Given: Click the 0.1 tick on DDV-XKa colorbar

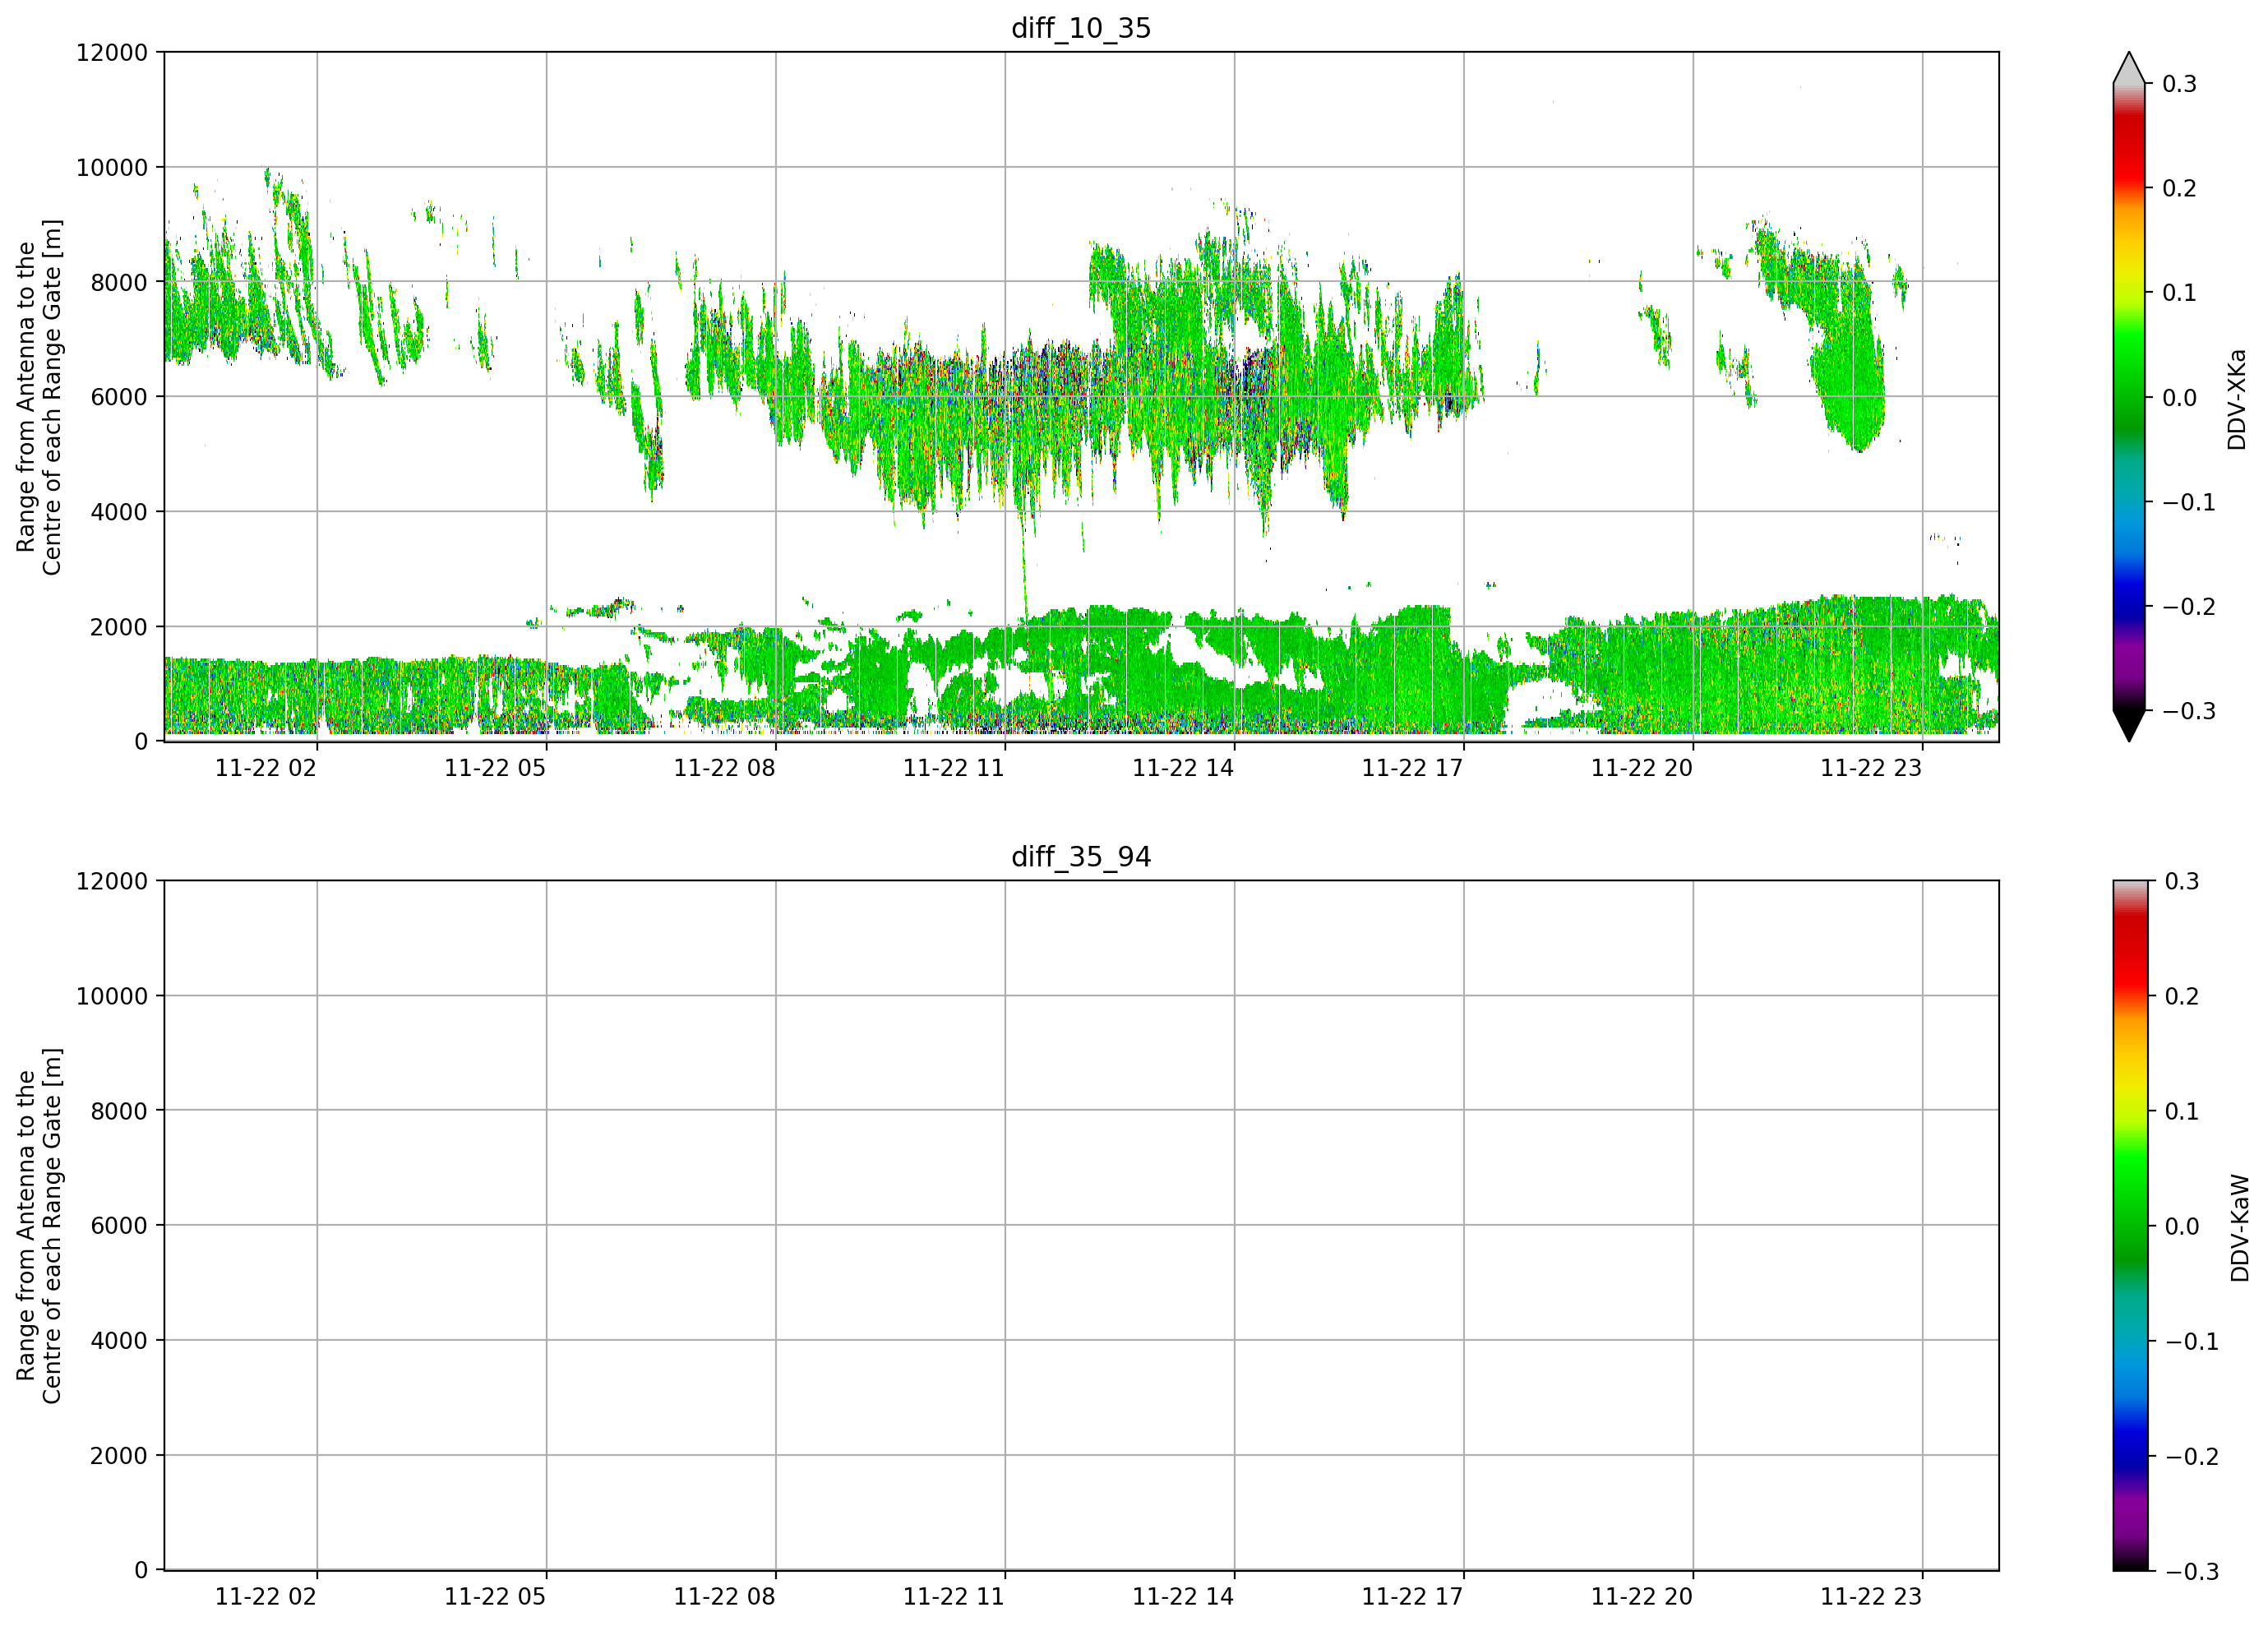Looking at the screenshot, I should [x=2179, y=293].
